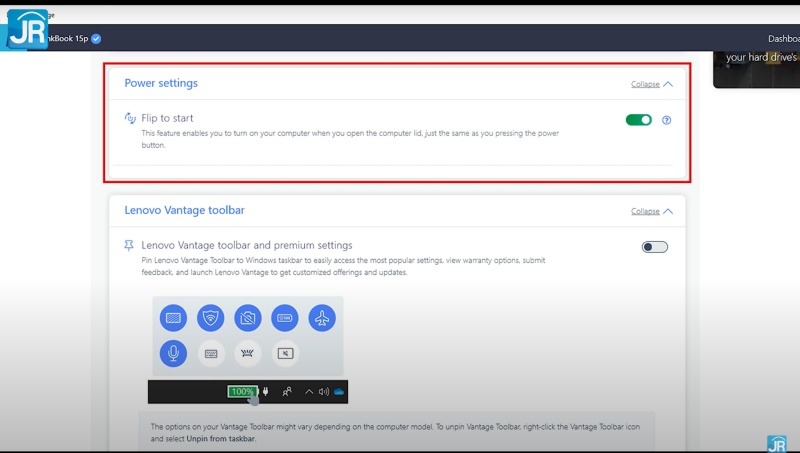Click the 'Lenovo Vantage toolbar and premium settings' label
The image size is (800, 453).
click(x=247, y=245)
